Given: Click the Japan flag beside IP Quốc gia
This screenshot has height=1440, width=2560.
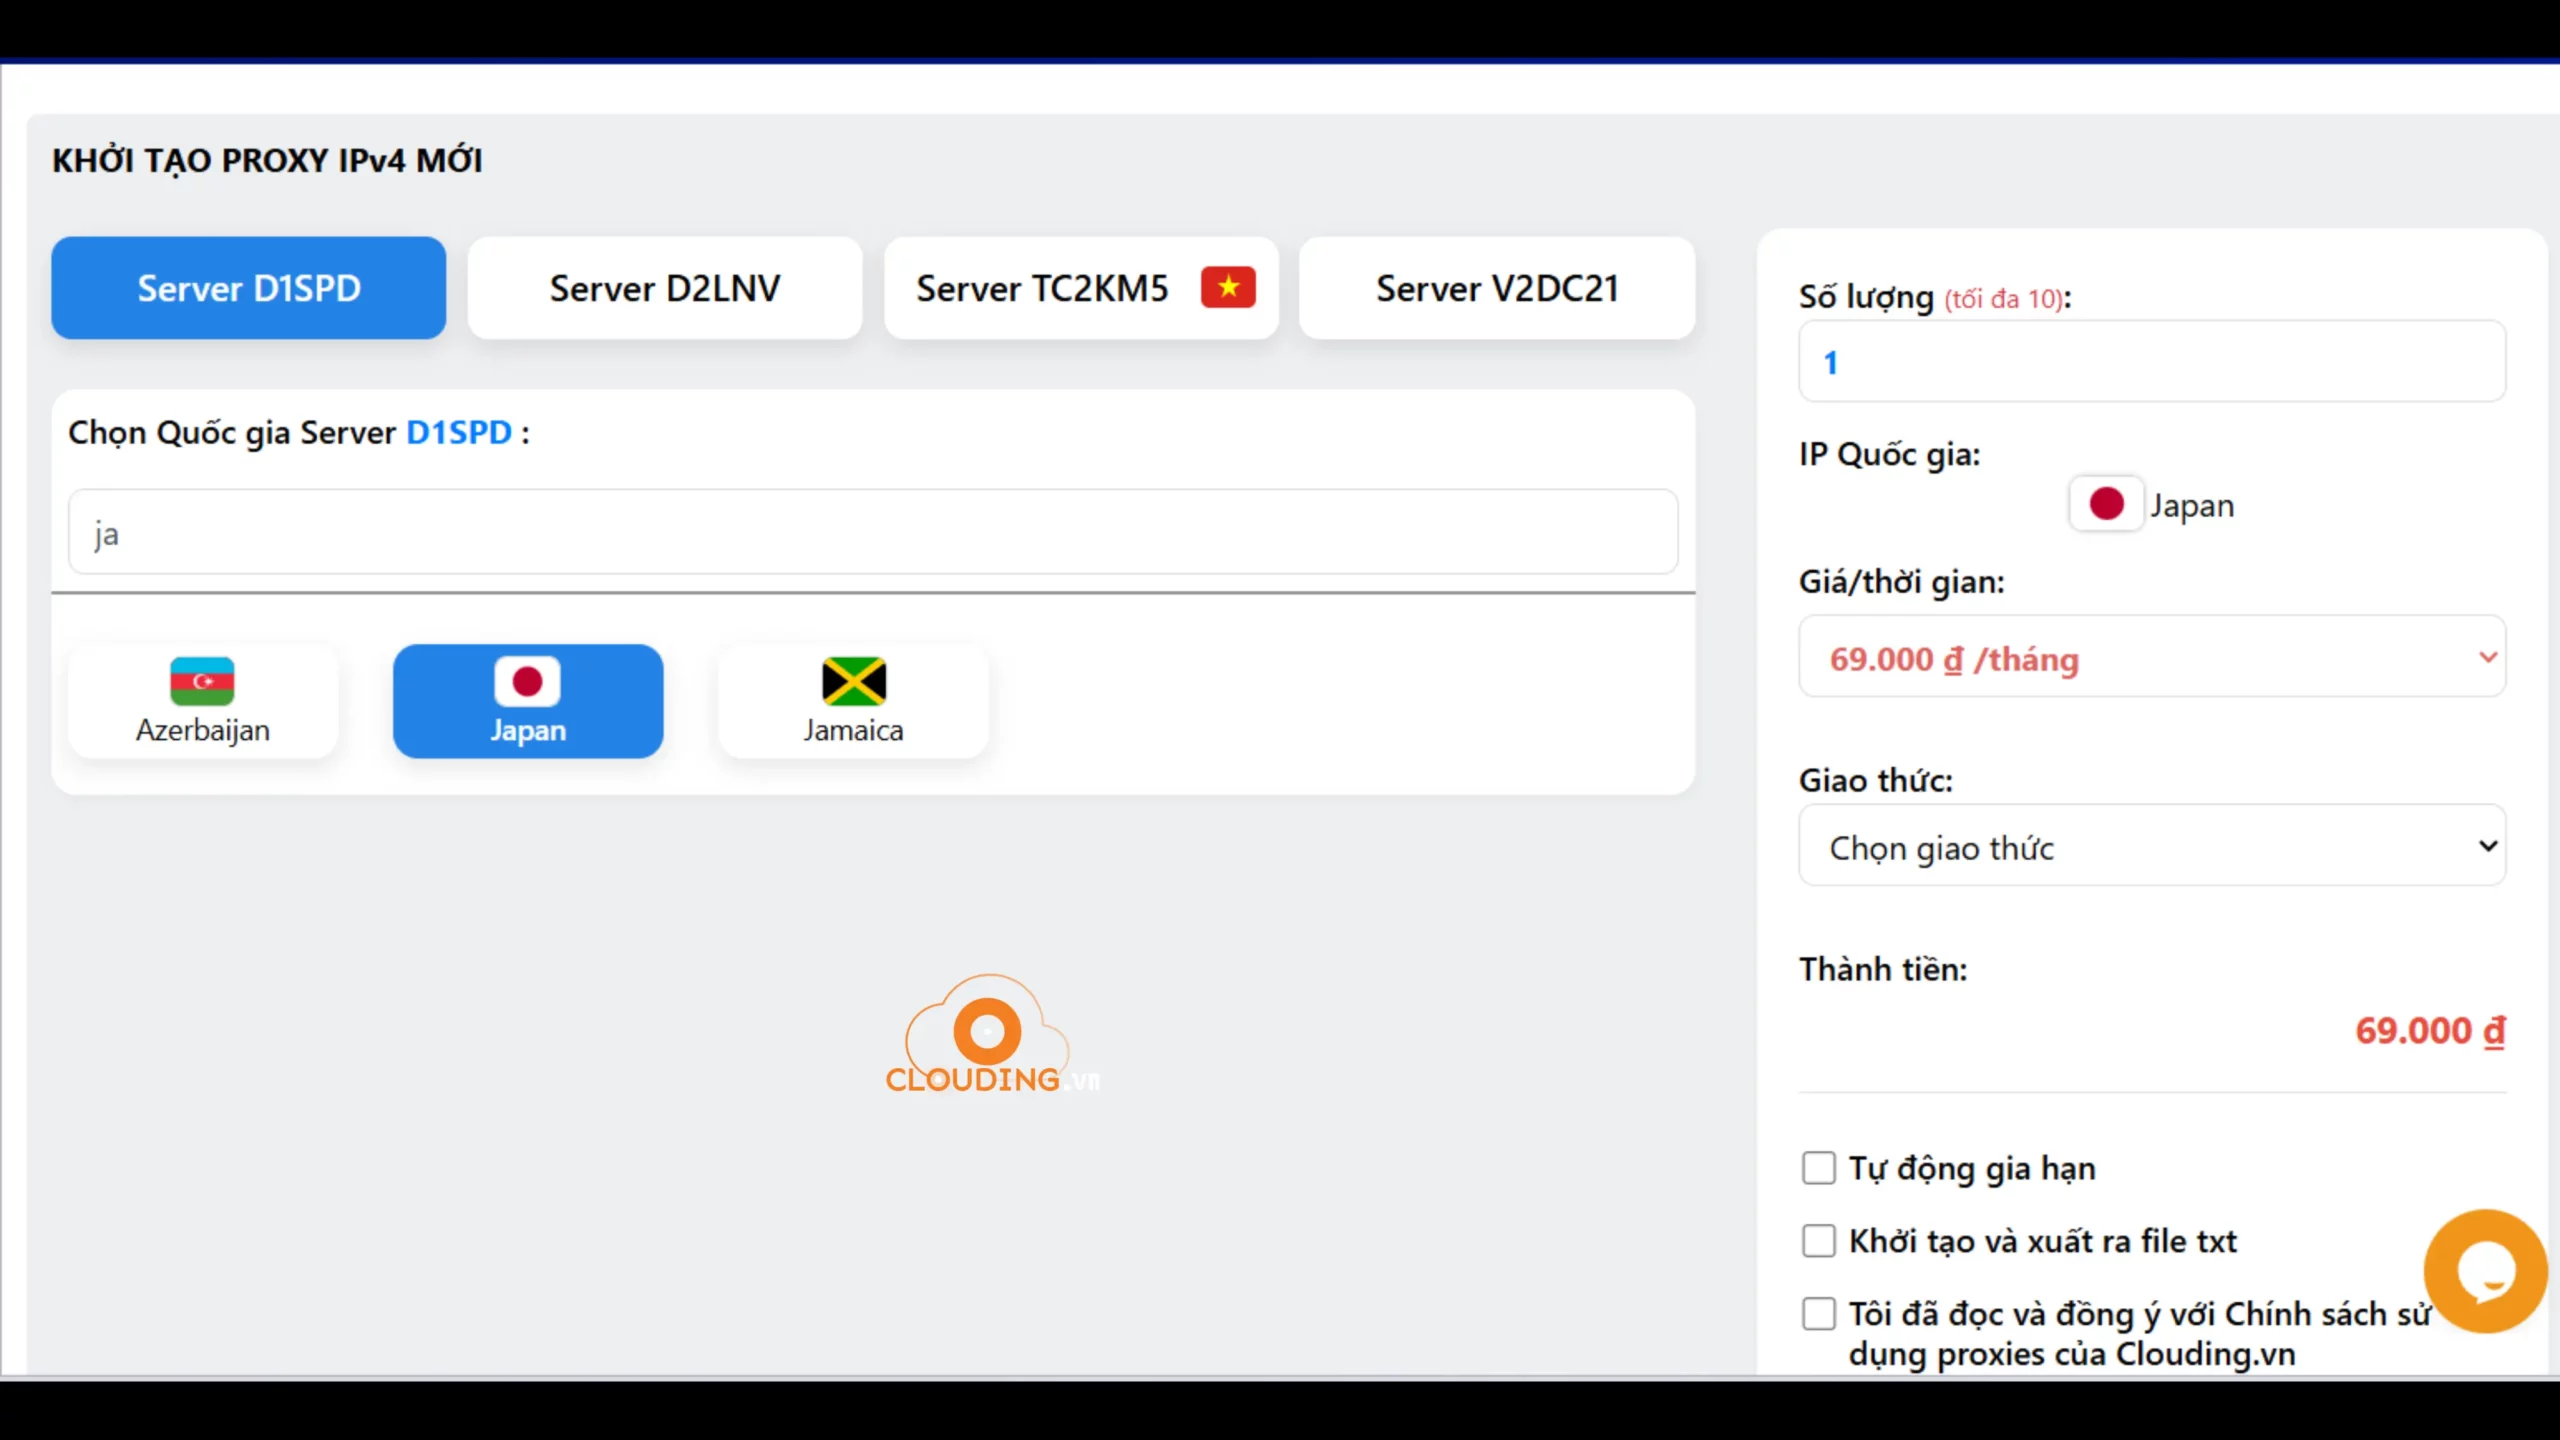Looking at the screenshot, I should [2106, 504].
